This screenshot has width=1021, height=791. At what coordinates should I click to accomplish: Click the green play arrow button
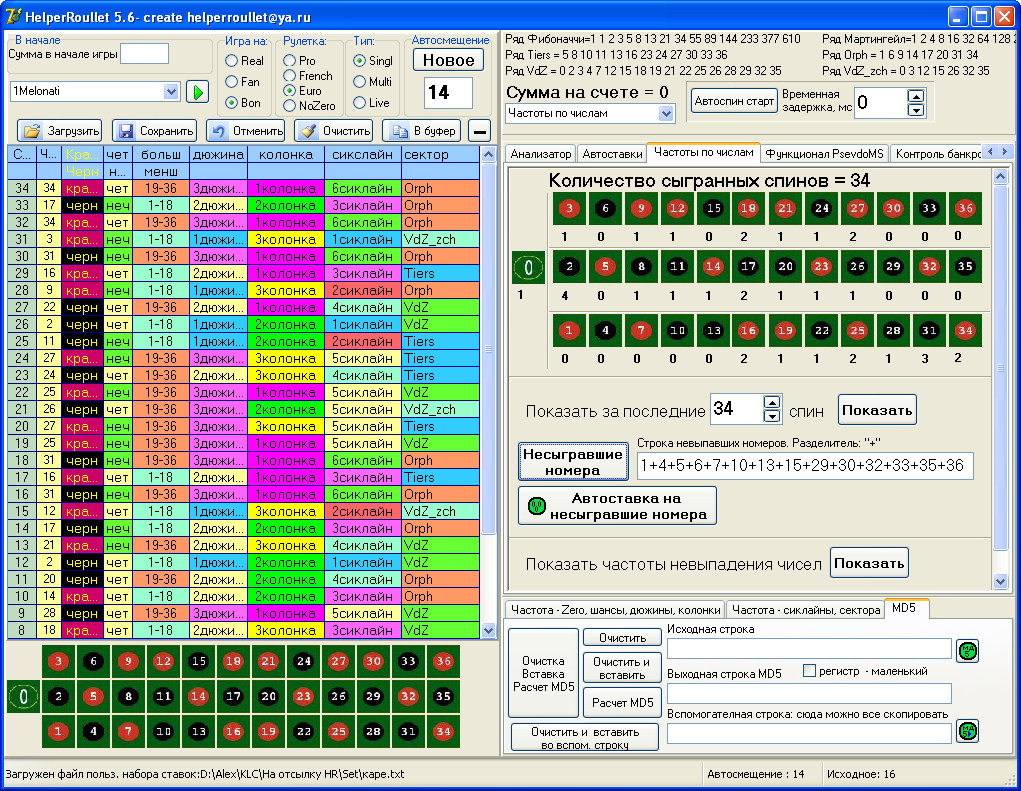pos(197,92)
